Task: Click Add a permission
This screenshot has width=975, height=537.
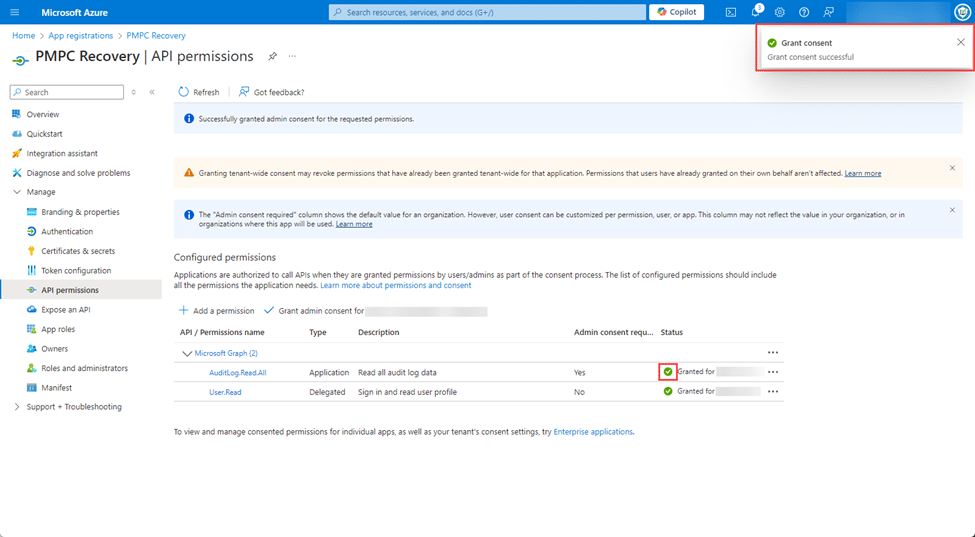Action: pos(216,311)
